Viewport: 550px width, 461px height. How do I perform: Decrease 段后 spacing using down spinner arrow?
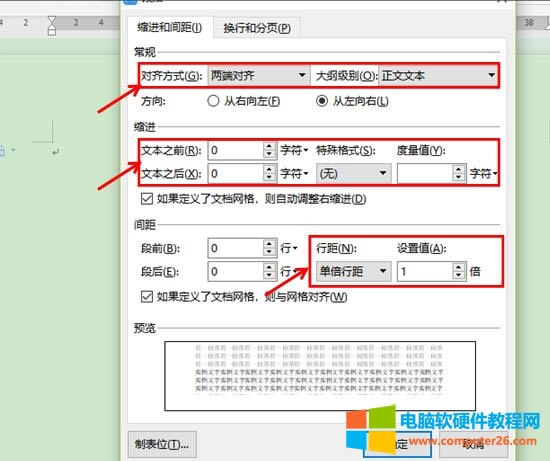coord(269,275)
